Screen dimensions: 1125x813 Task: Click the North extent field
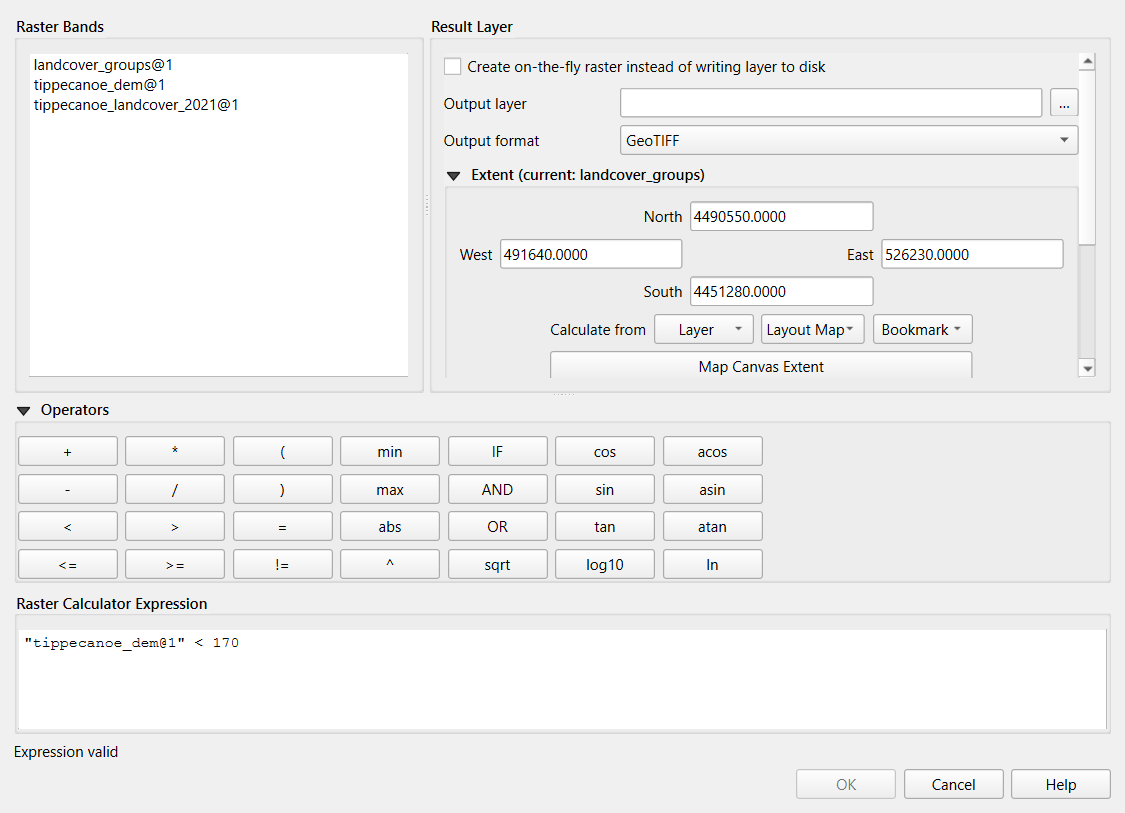tap(781, 217)
